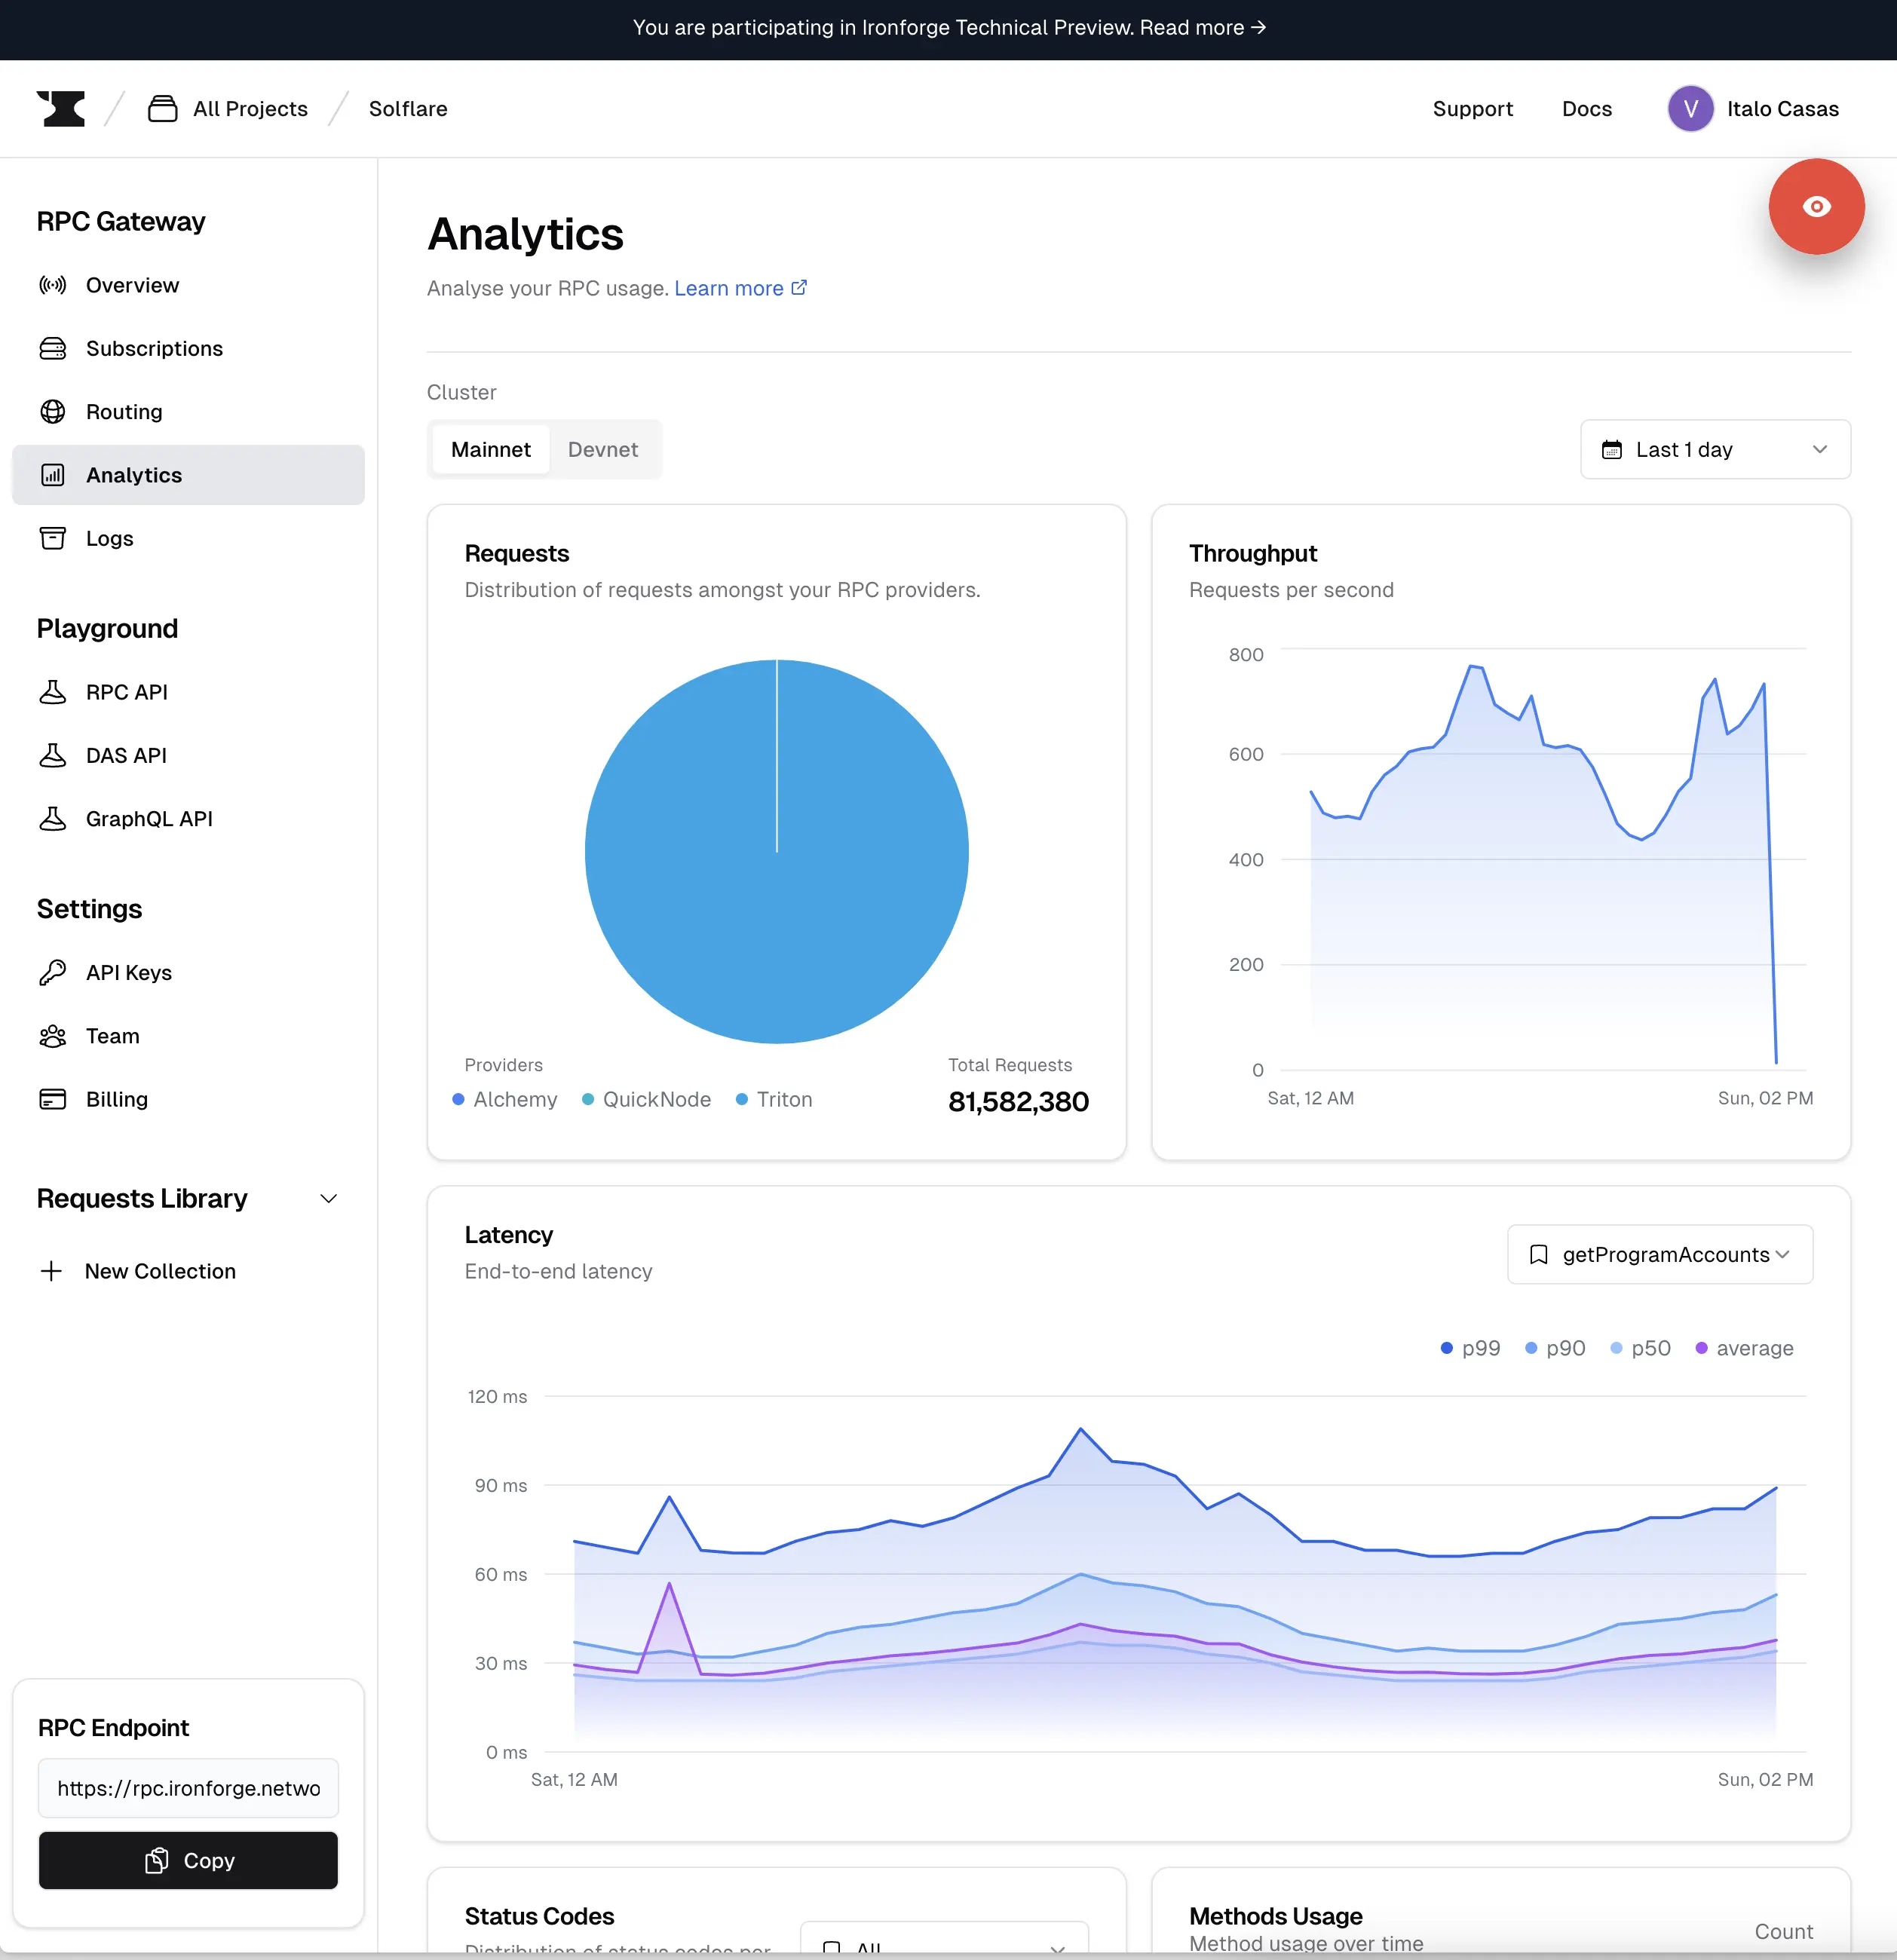Click the API Keys key icon

pyautogui.click(x=53, y=972)
